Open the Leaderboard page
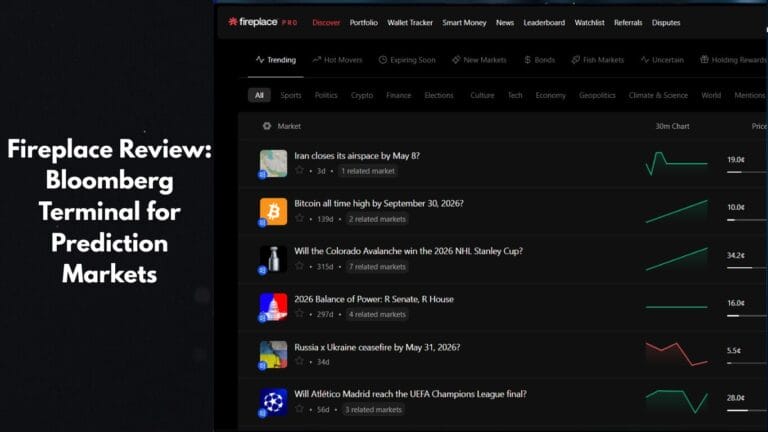This screenshot has height=432, width=768. click(544, 23)
